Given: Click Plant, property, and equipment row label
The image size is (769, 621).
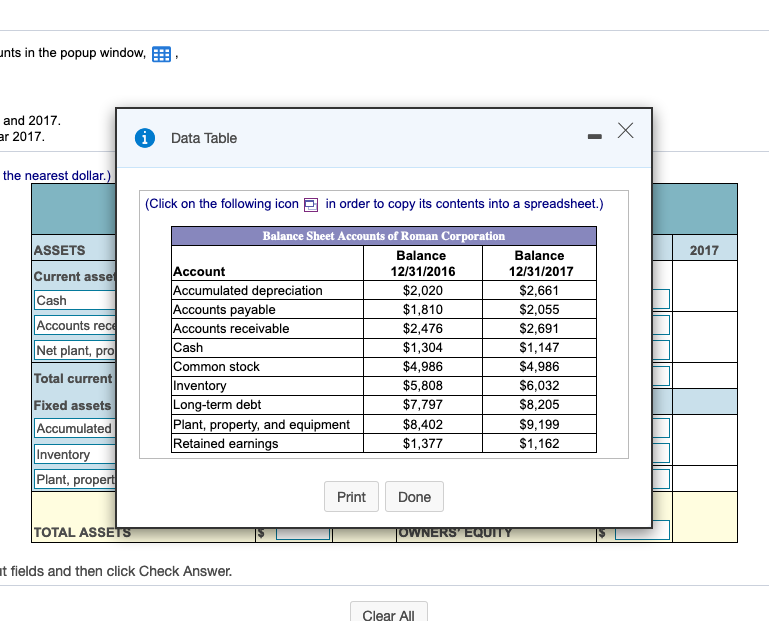Looking at the screenshot, I should [261, 424].
